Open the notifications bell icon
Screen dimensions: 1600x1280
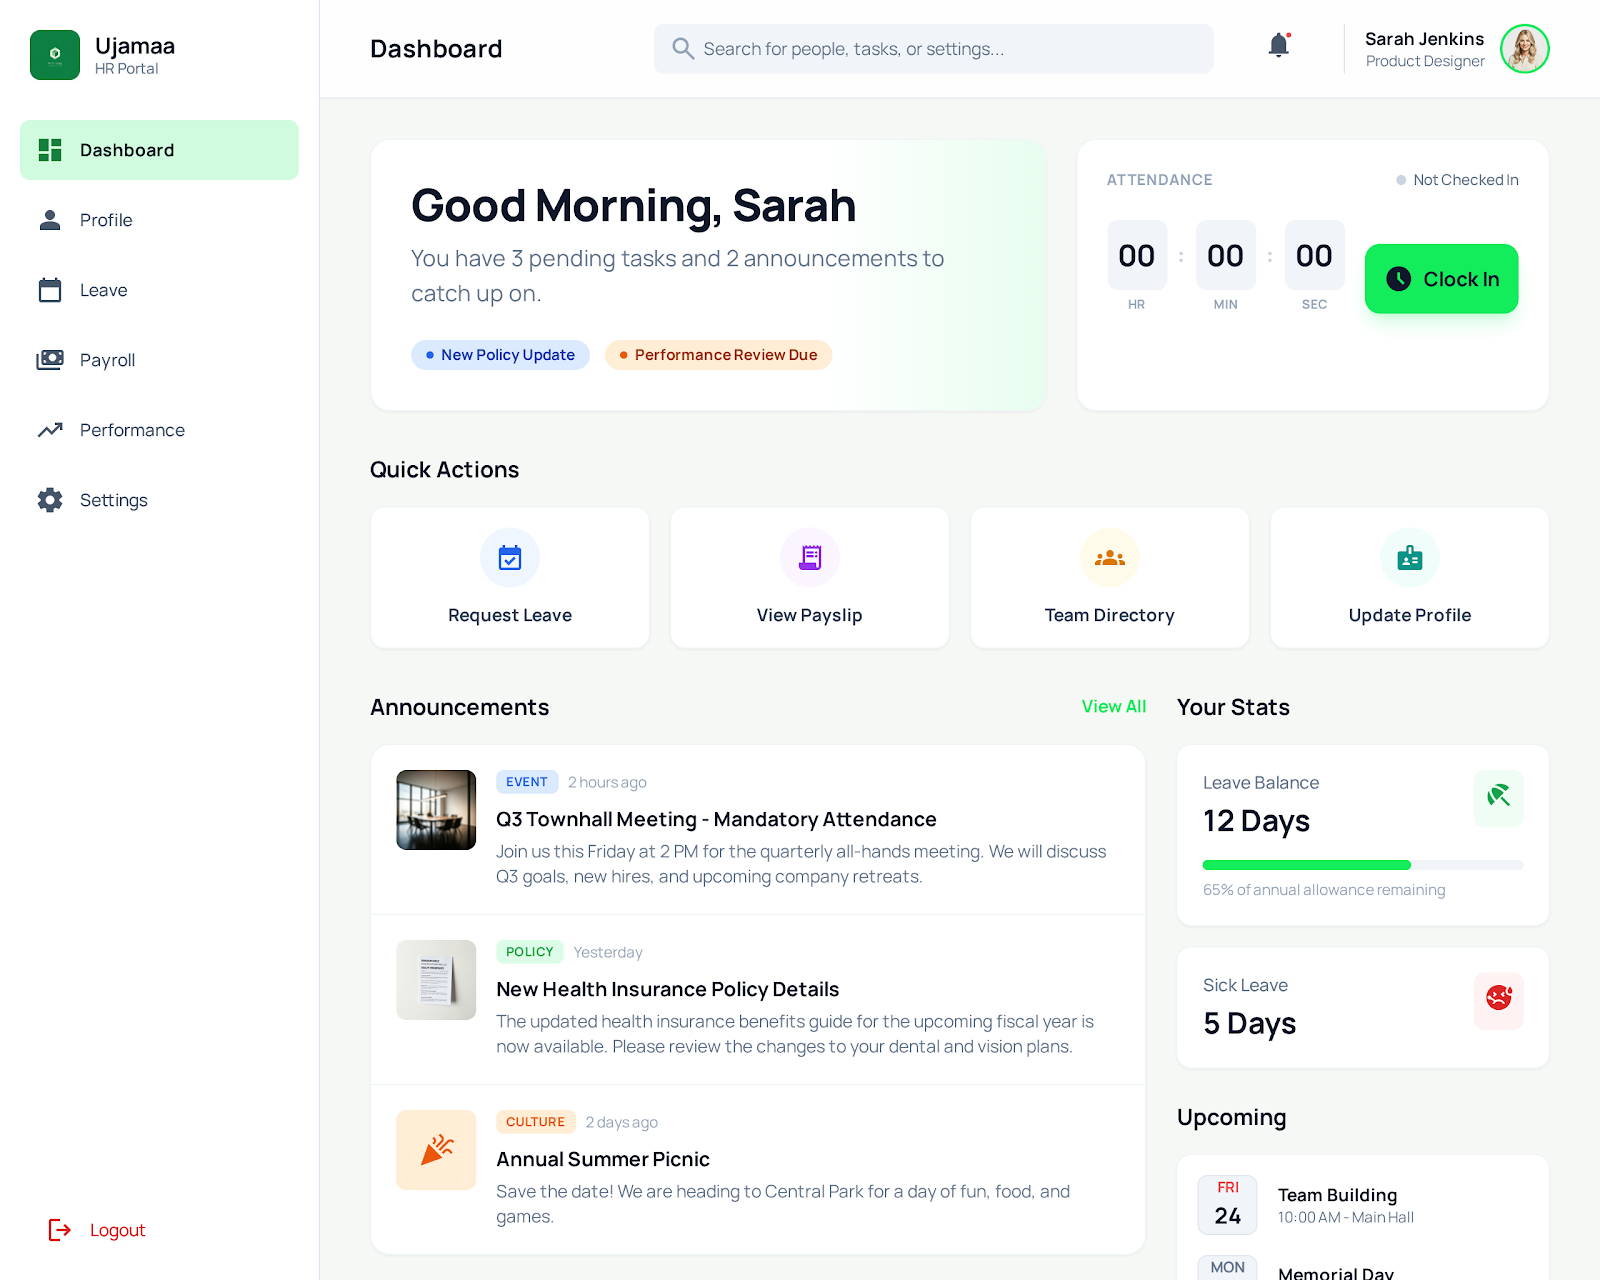tap(1278, 46)
